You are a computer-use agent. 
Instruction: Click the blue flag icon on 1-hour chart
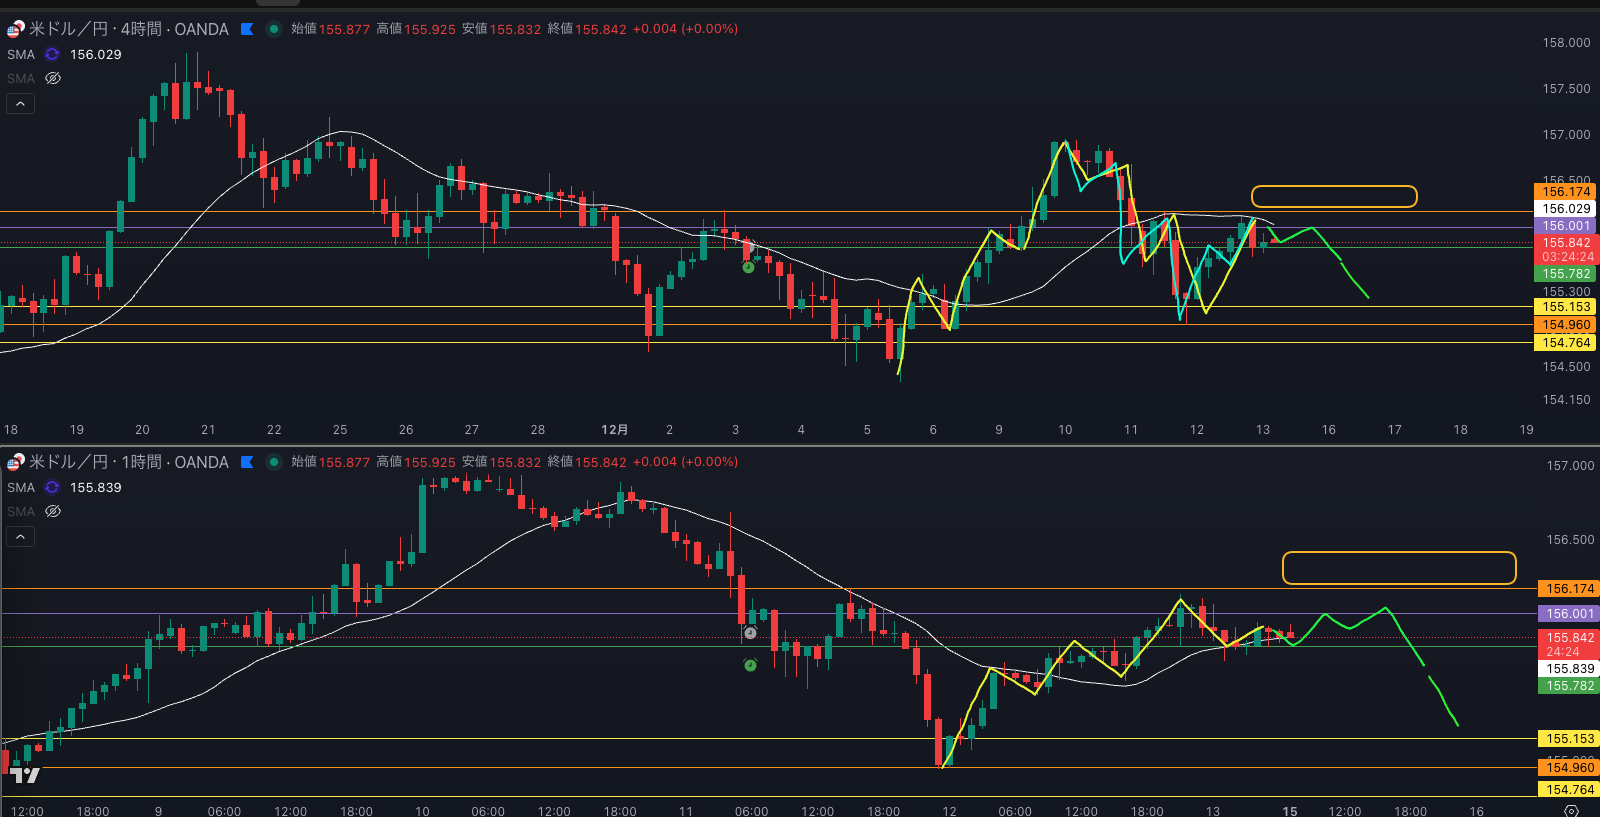click(x=247, y=462)
